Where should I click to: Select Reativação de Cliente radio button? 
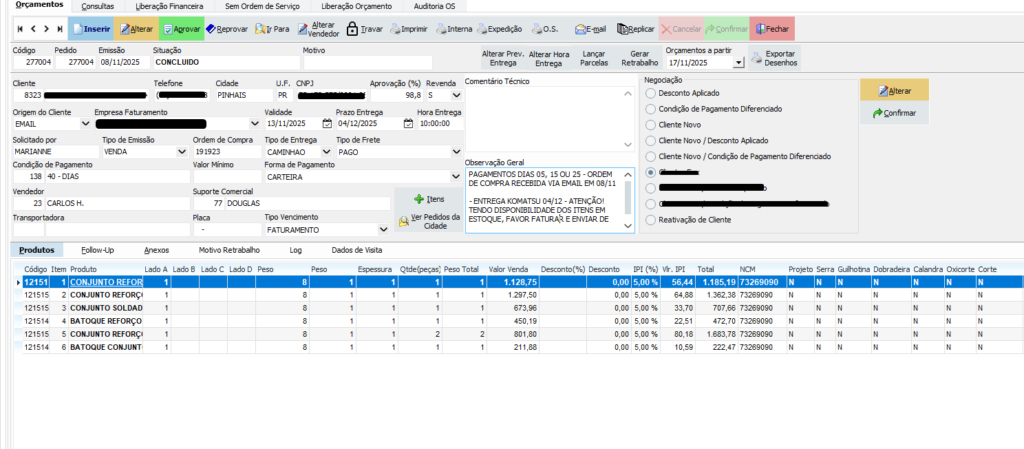(x=653, y=219)
